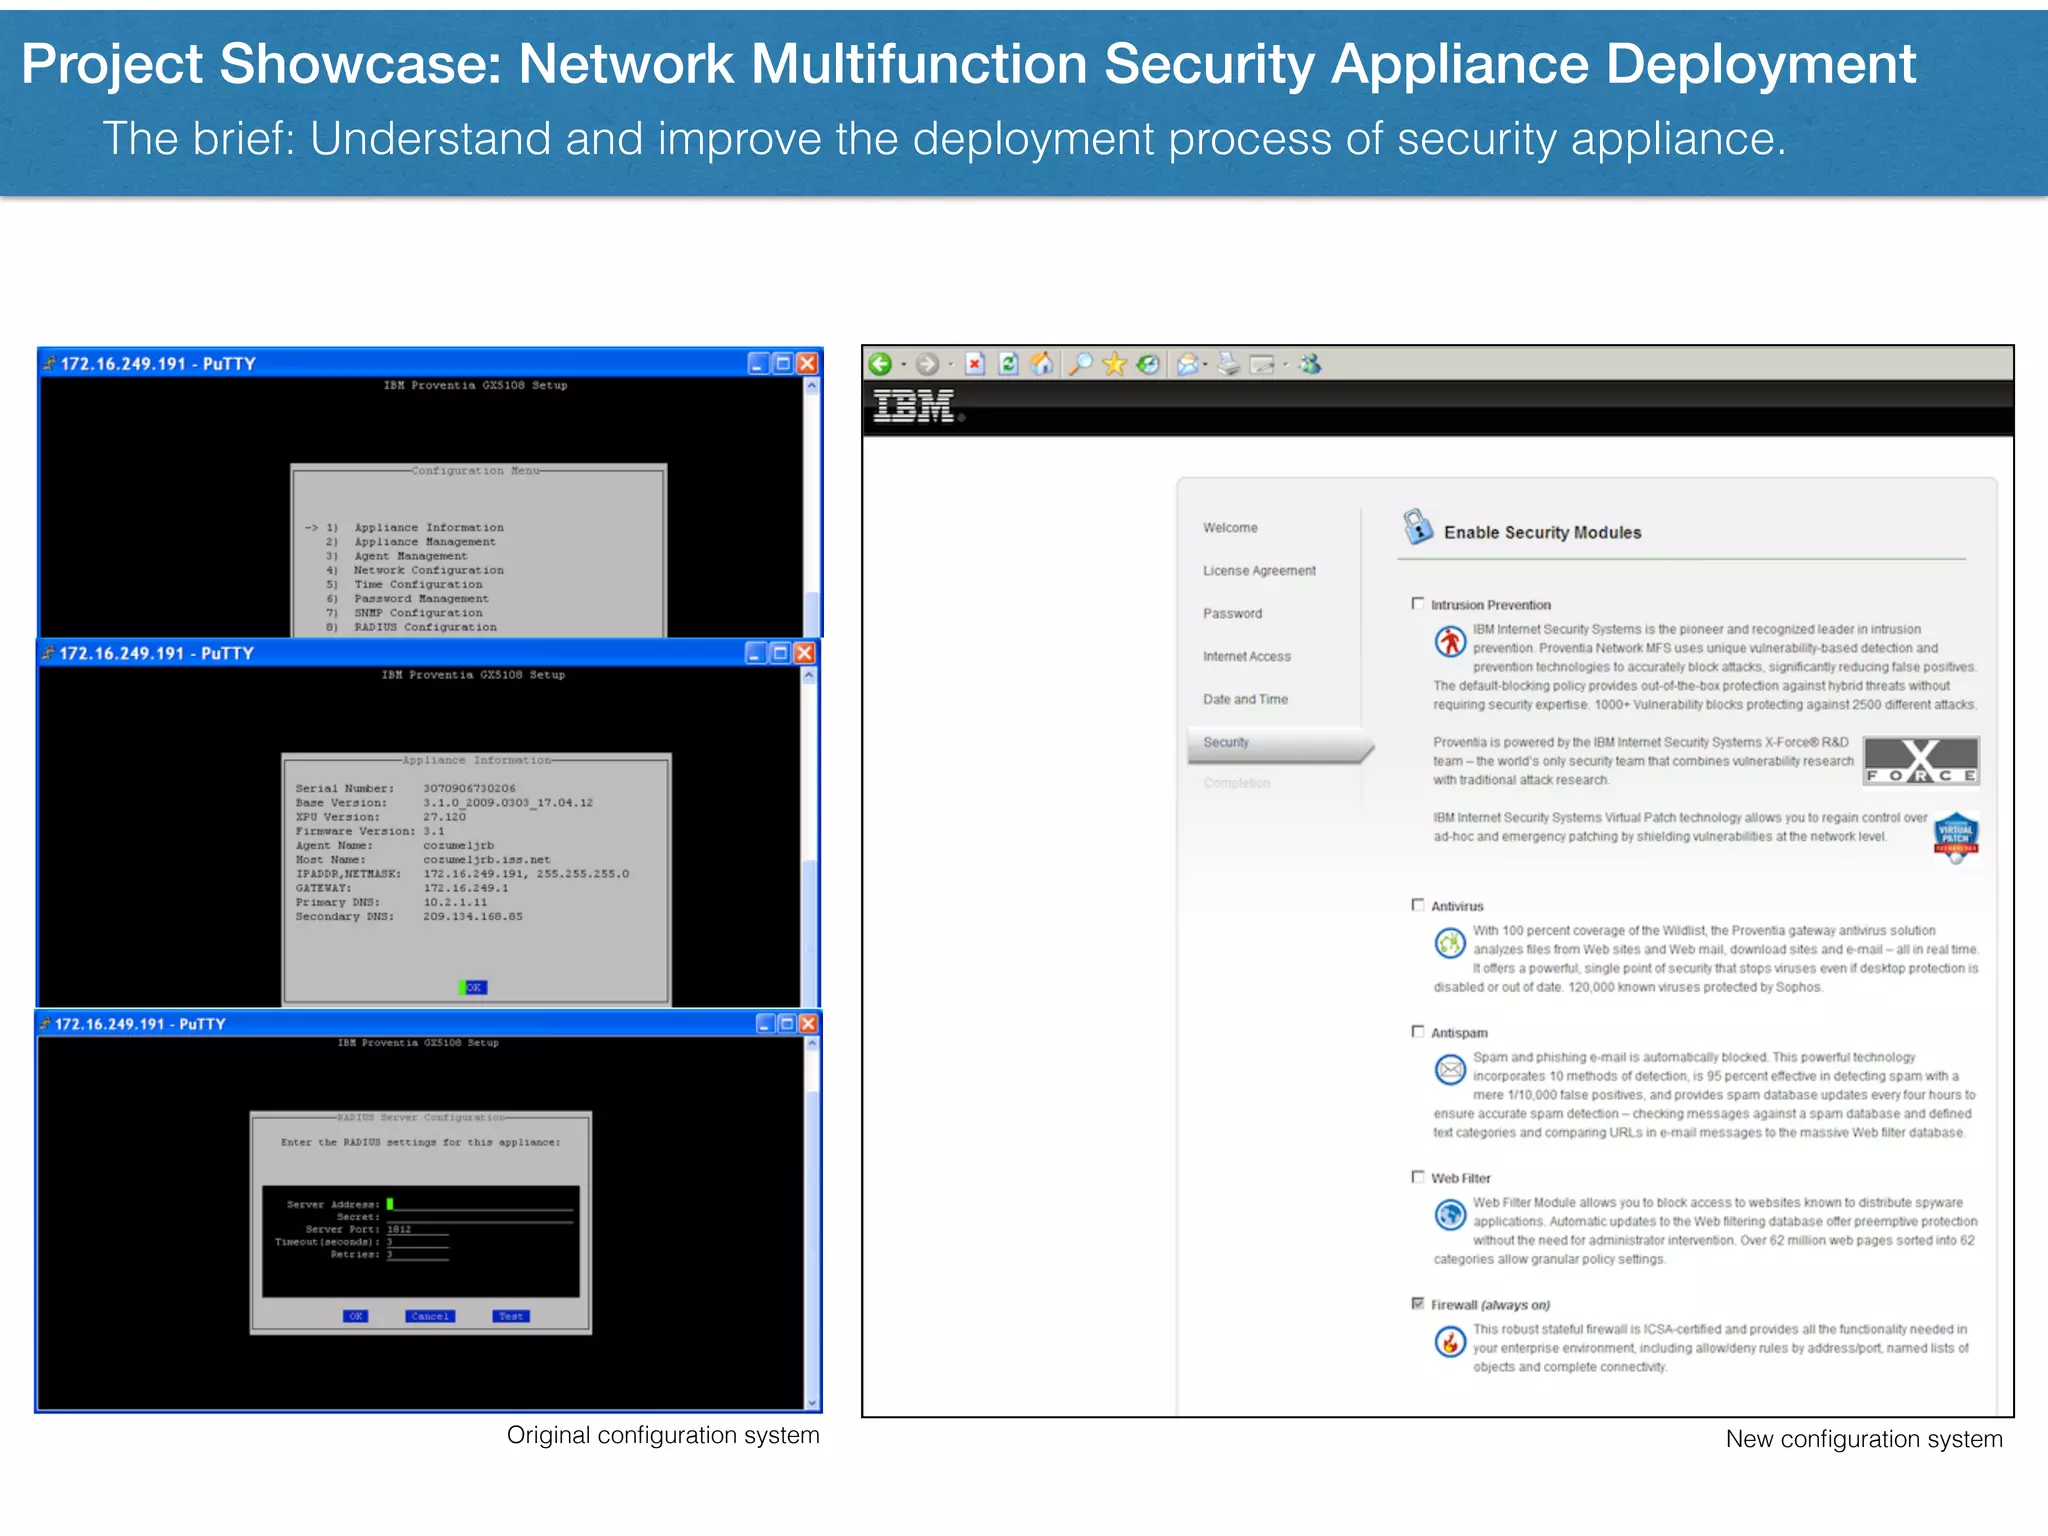
Task: Open Favorites star icon
Action: coord(1114,364)
